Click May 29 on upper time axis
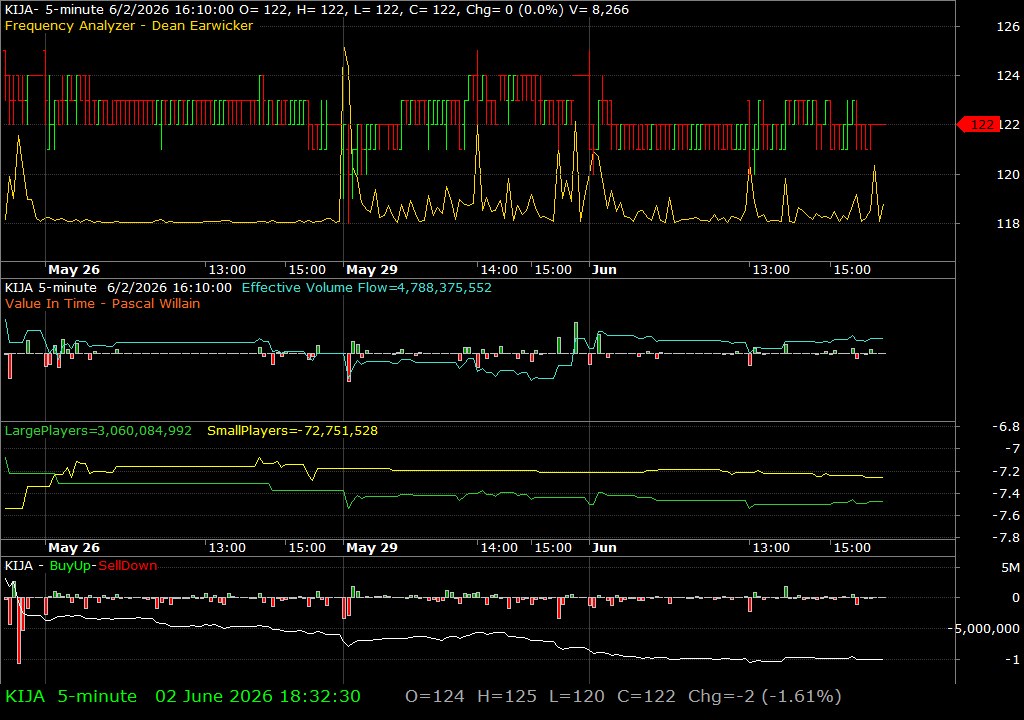The image size is (1024, 720). pos(372,269)
